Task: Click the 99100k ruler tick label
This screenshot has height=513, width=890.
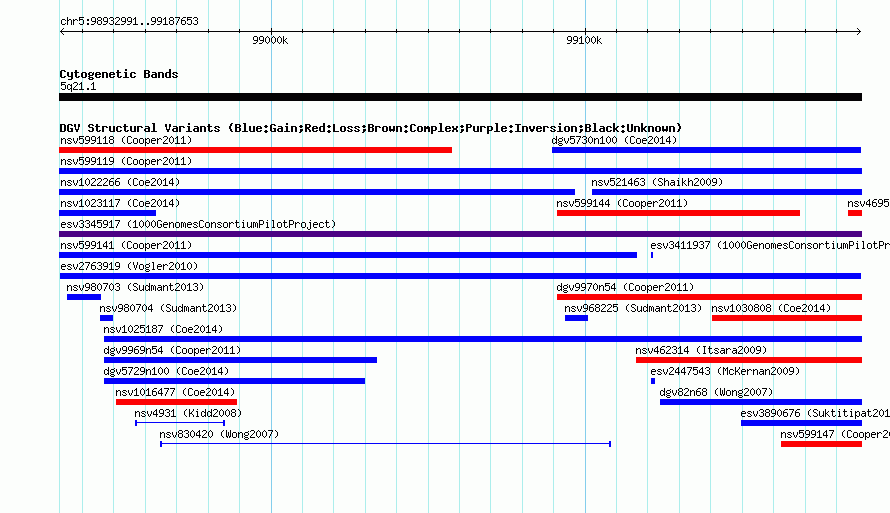Action: 584,40
